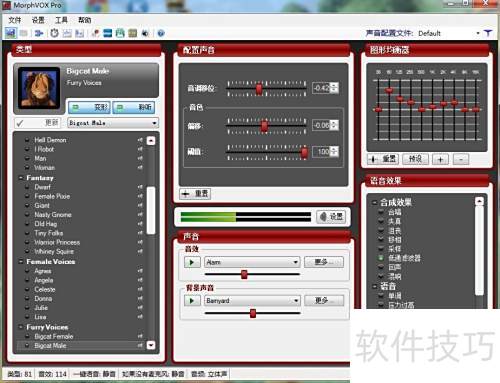Click the green printer-like toolbar icon
Screen dimensions: 500x383
coord(120,33)
